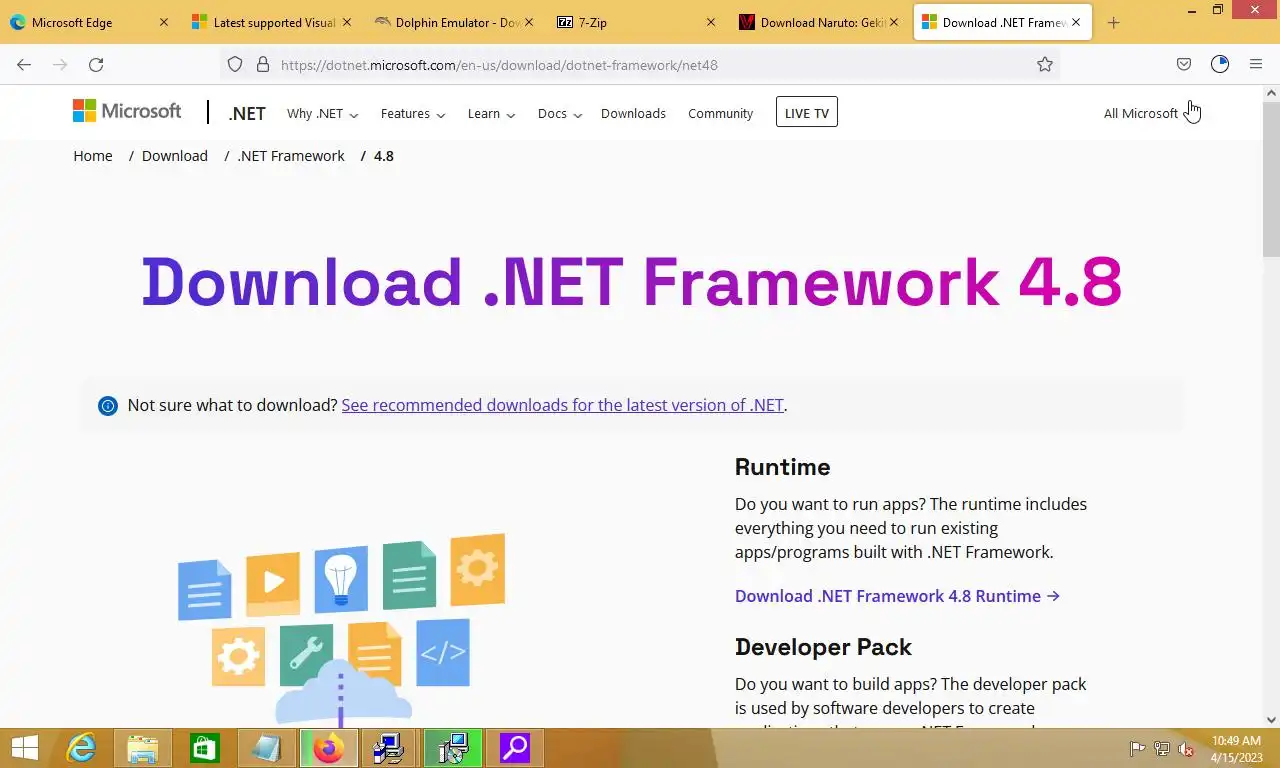Click Download .NET Framework 4.8 Runtime link
Viewport: 1280px width, 768px height.
tap(897, 596)
